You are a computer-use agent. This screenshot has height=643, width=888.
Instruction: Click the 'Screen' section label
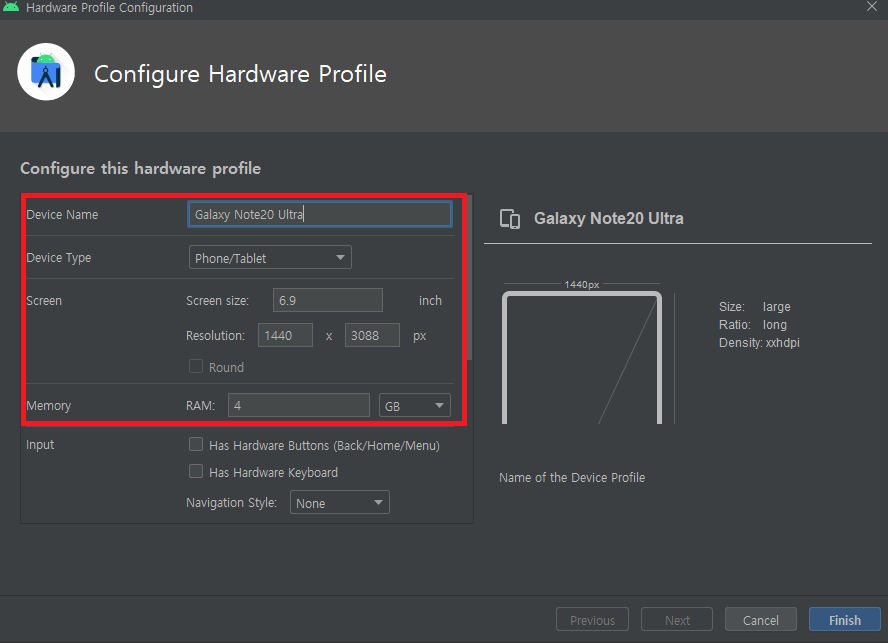[44, 301]
